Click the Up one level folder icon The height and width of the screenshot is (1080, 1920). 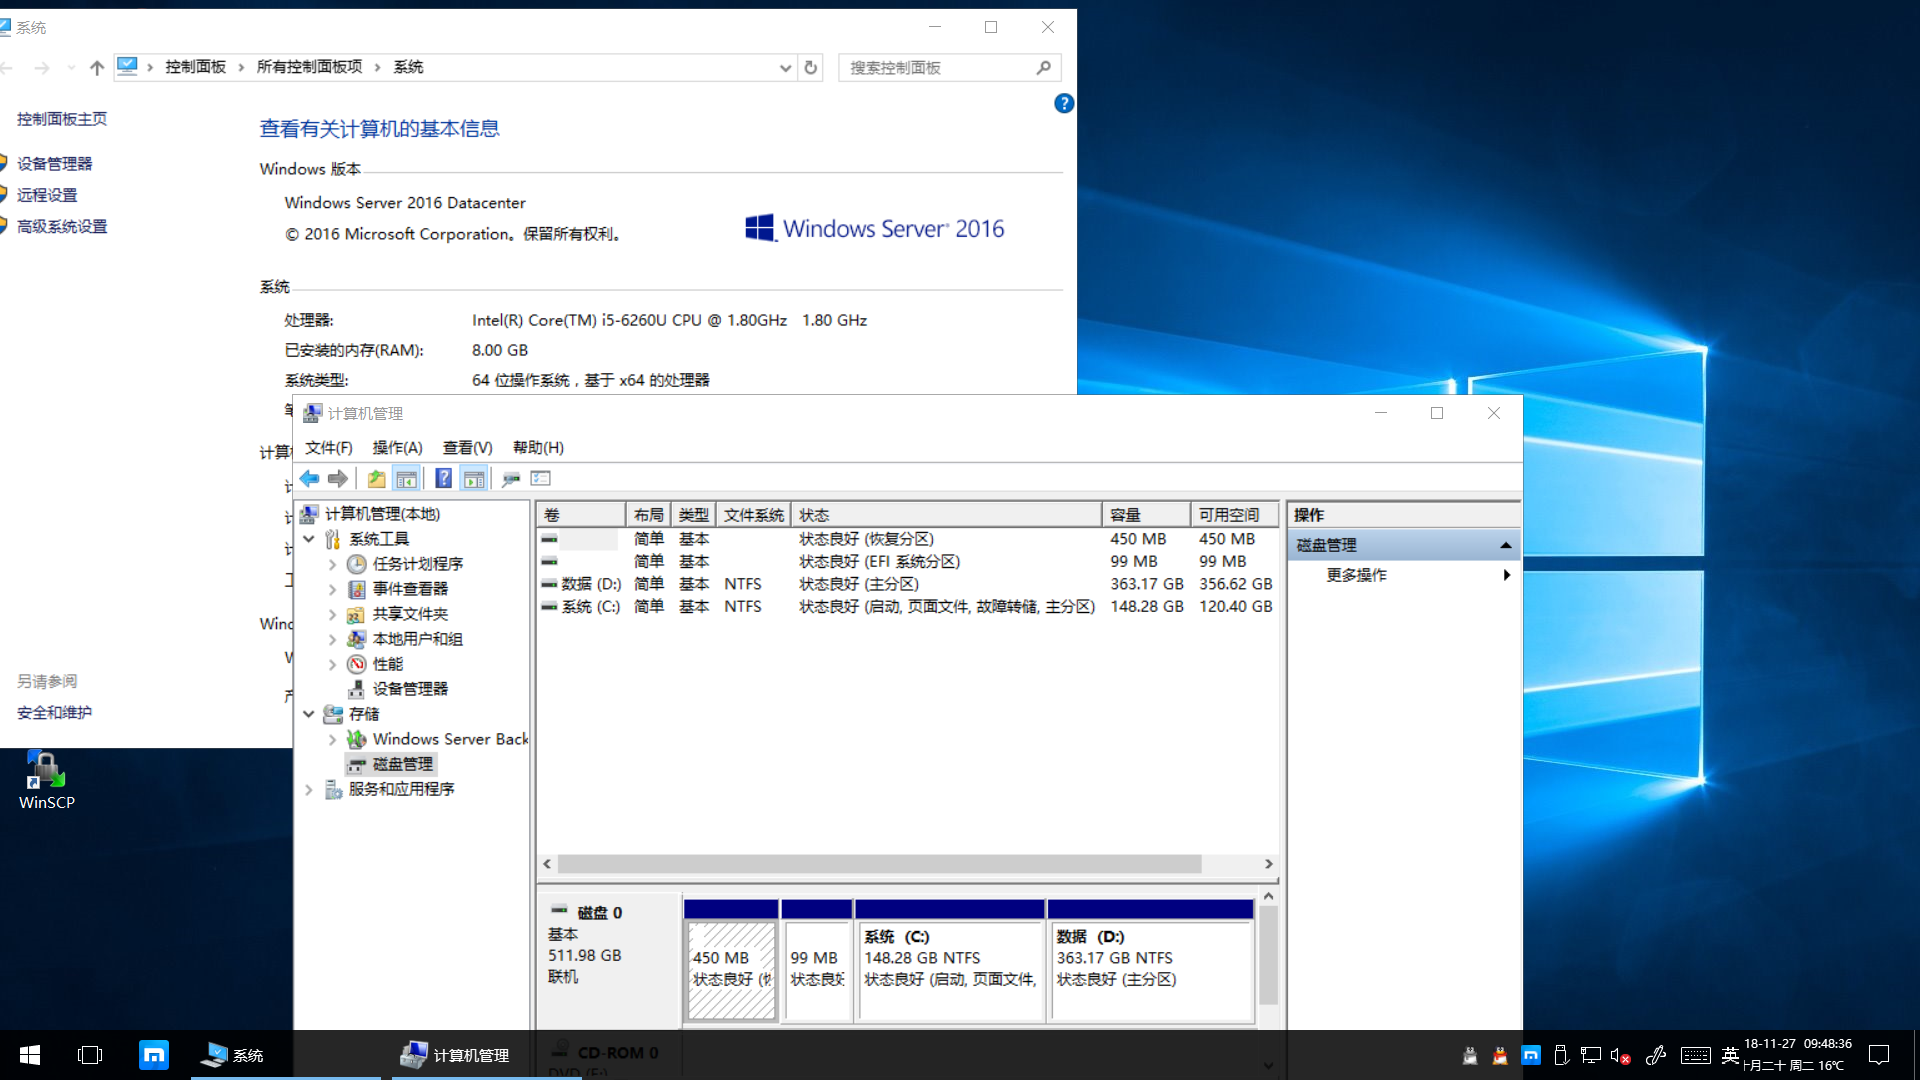[x=376, y=479]
